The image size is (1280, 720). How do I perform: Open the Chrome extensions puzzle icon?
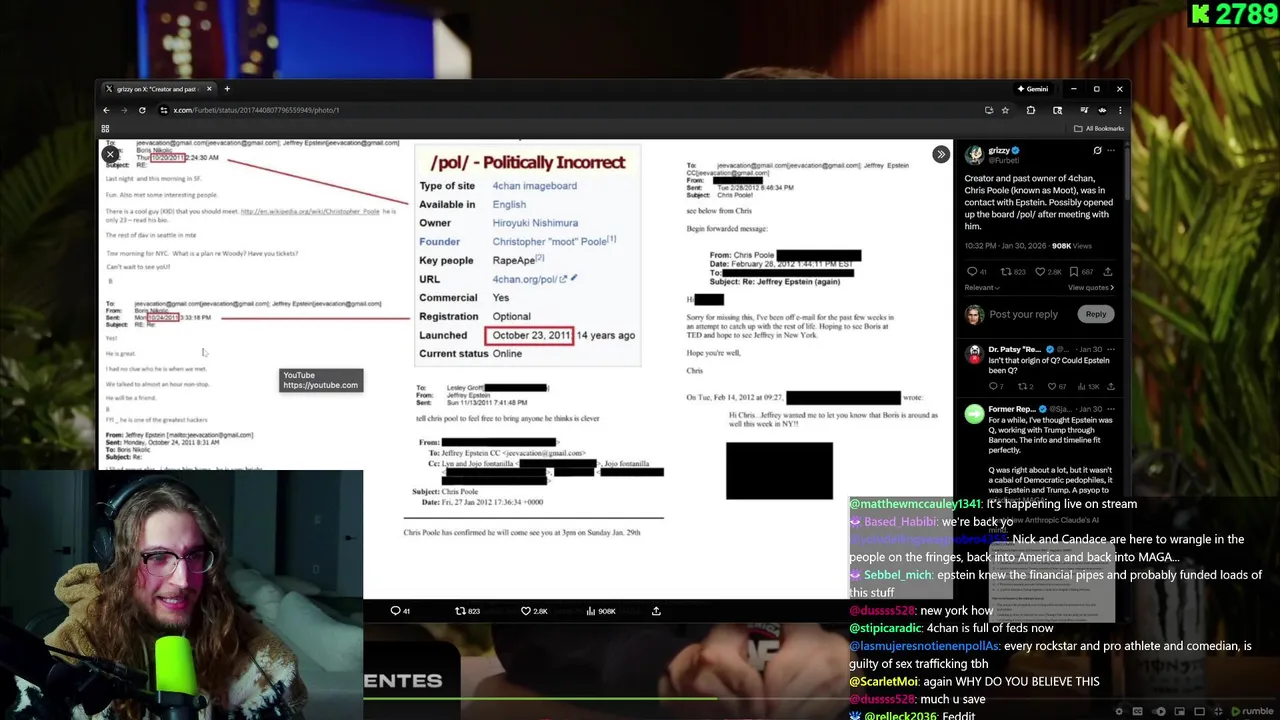click(1031, 110)
